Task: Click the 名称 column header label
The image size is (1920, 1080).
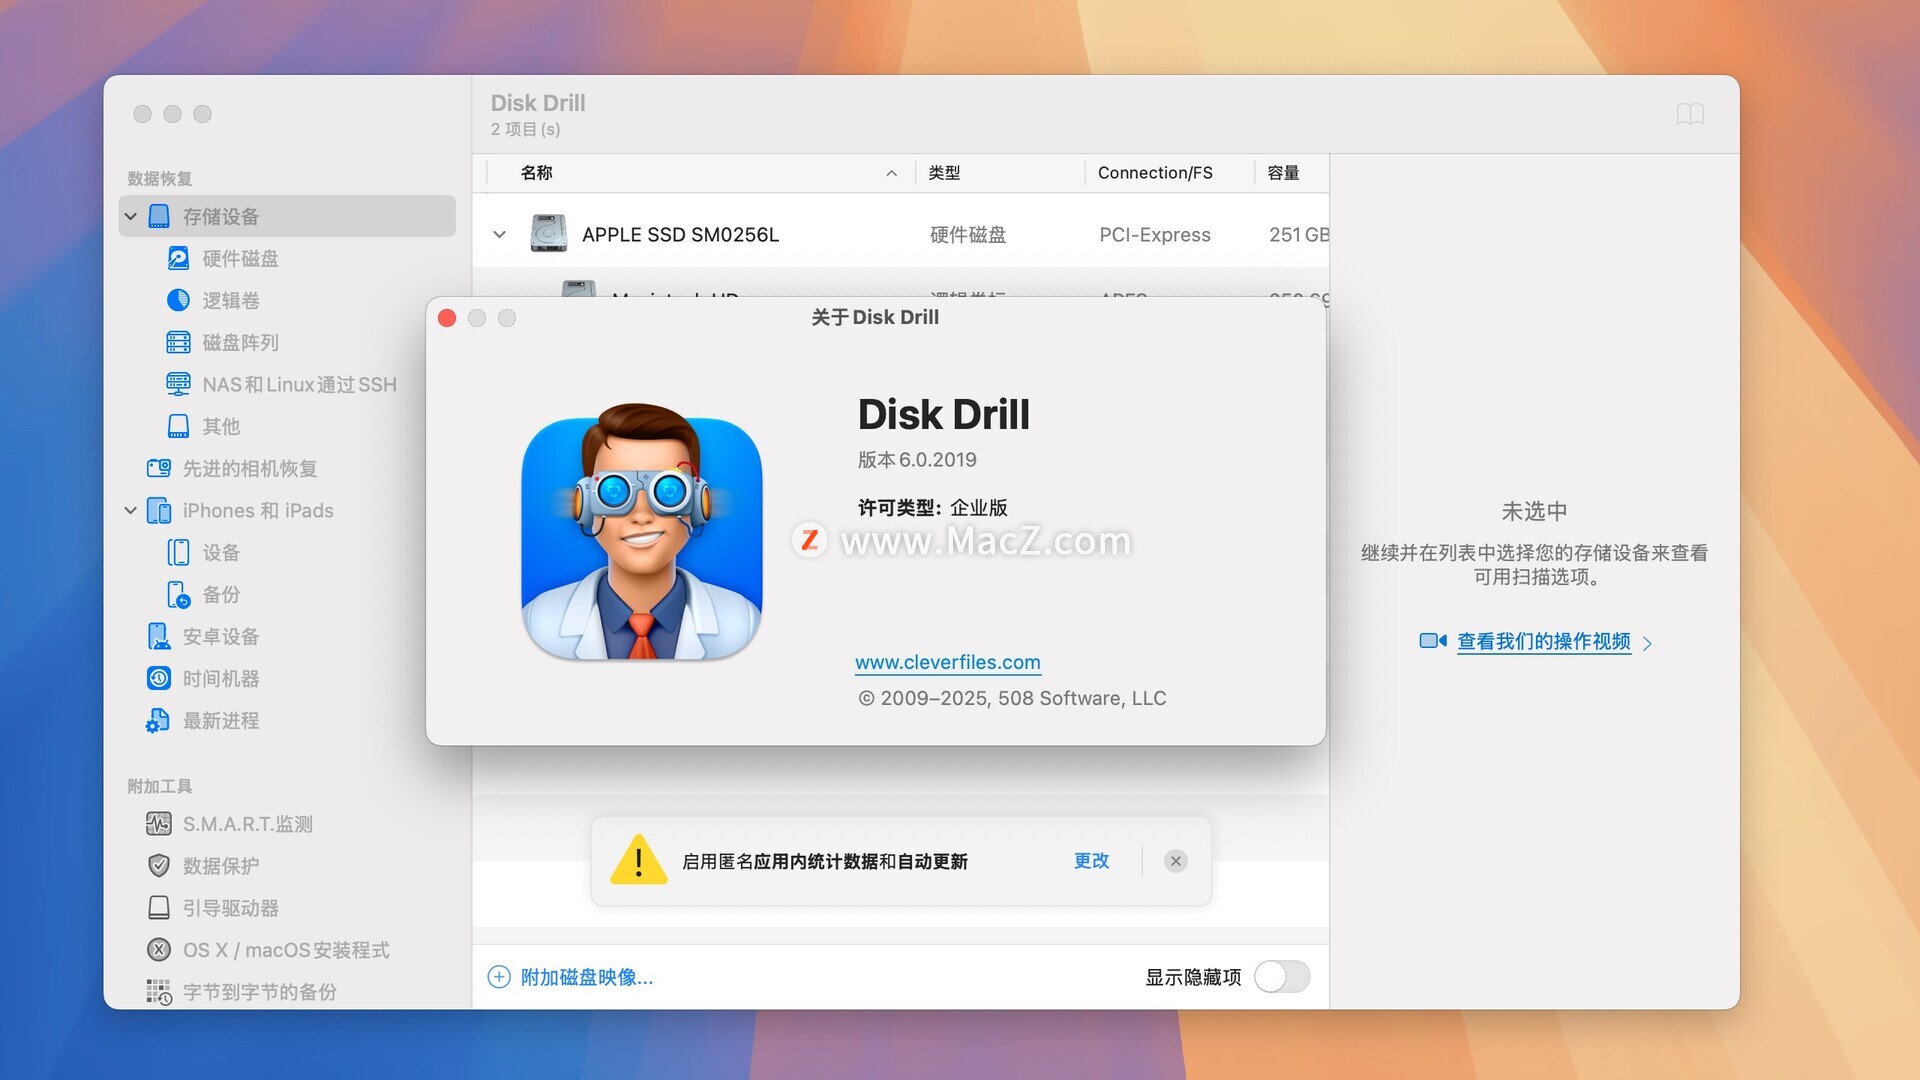Action: point(536,173)
